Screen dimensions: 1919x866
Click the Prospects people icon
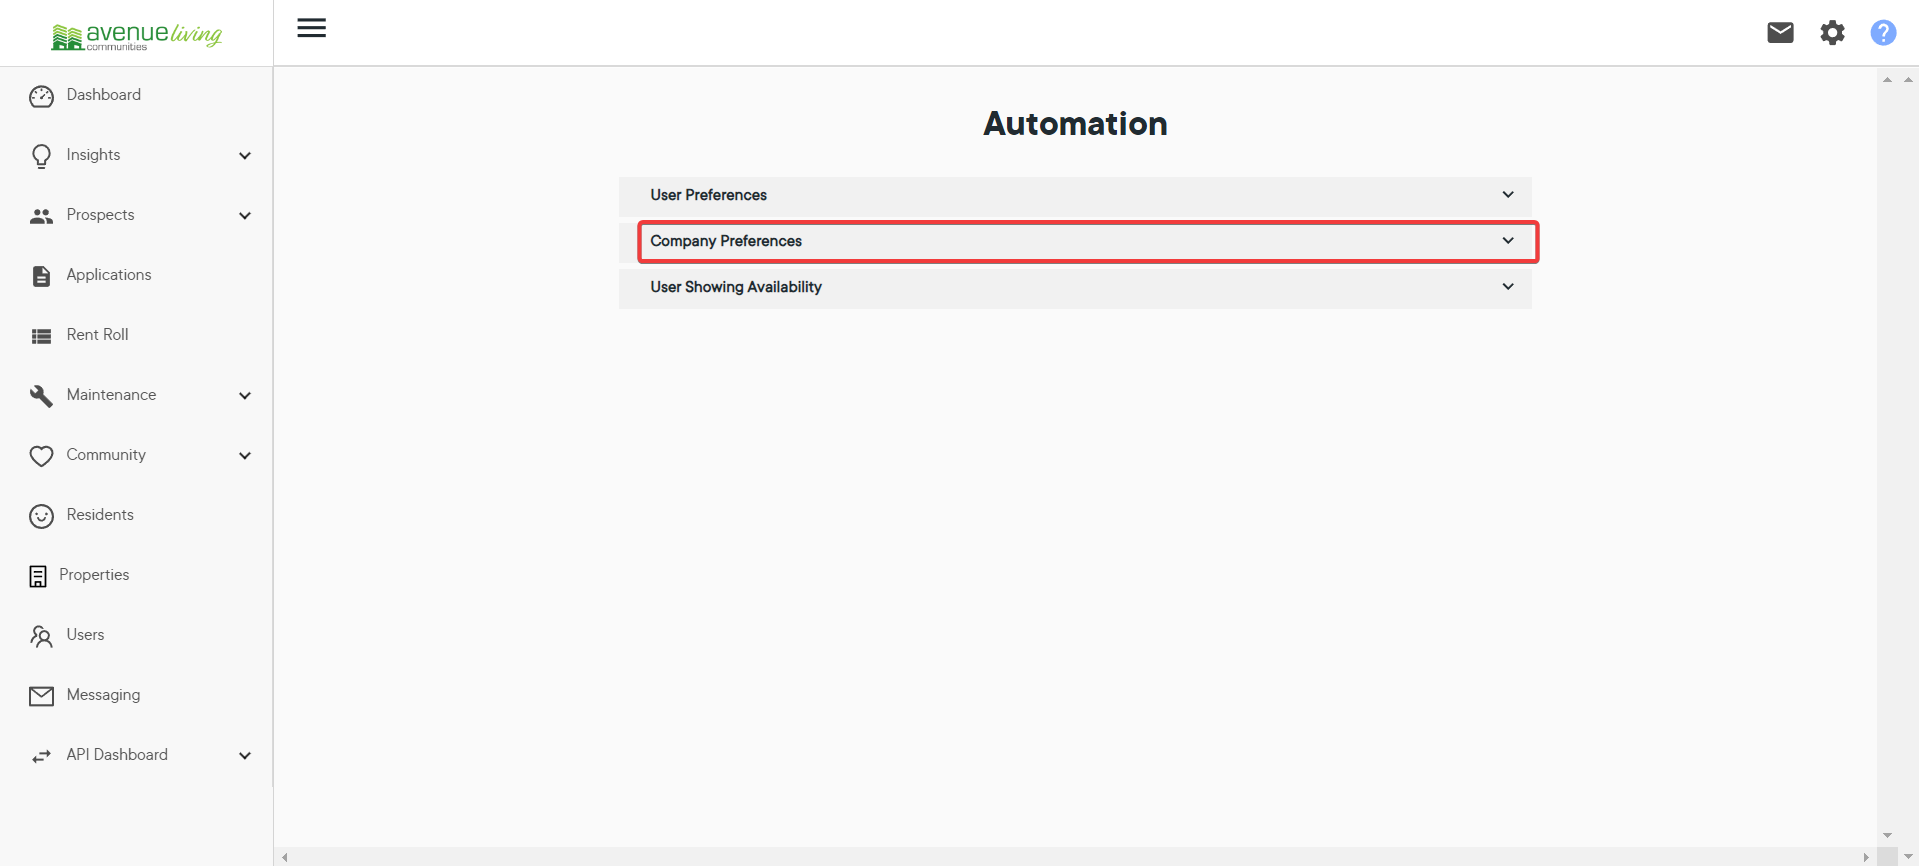[41, 216]
